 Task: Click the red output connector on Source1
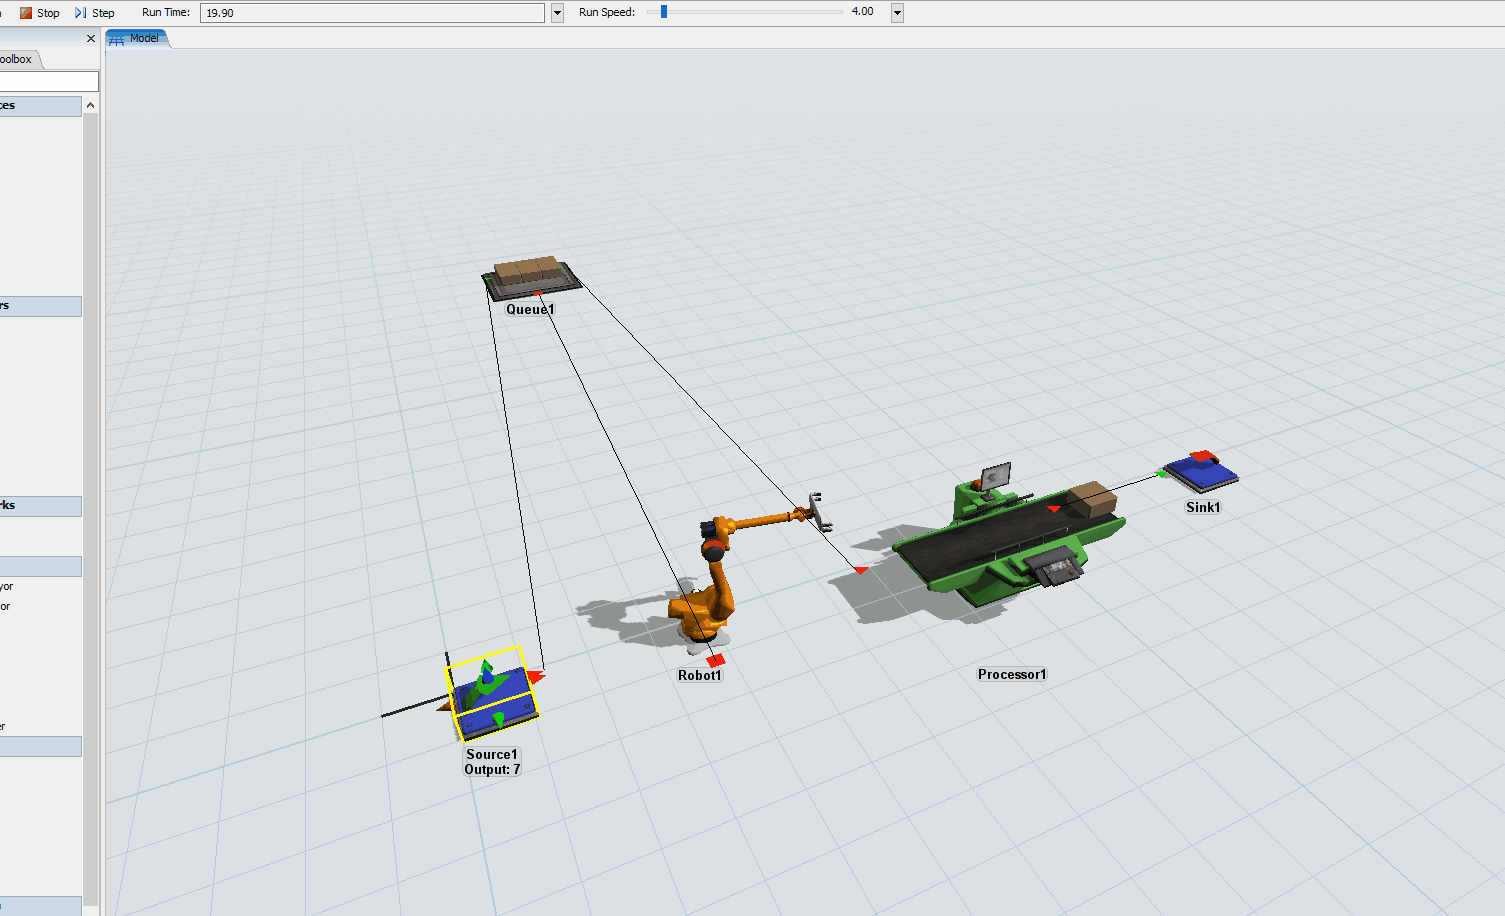535,677
